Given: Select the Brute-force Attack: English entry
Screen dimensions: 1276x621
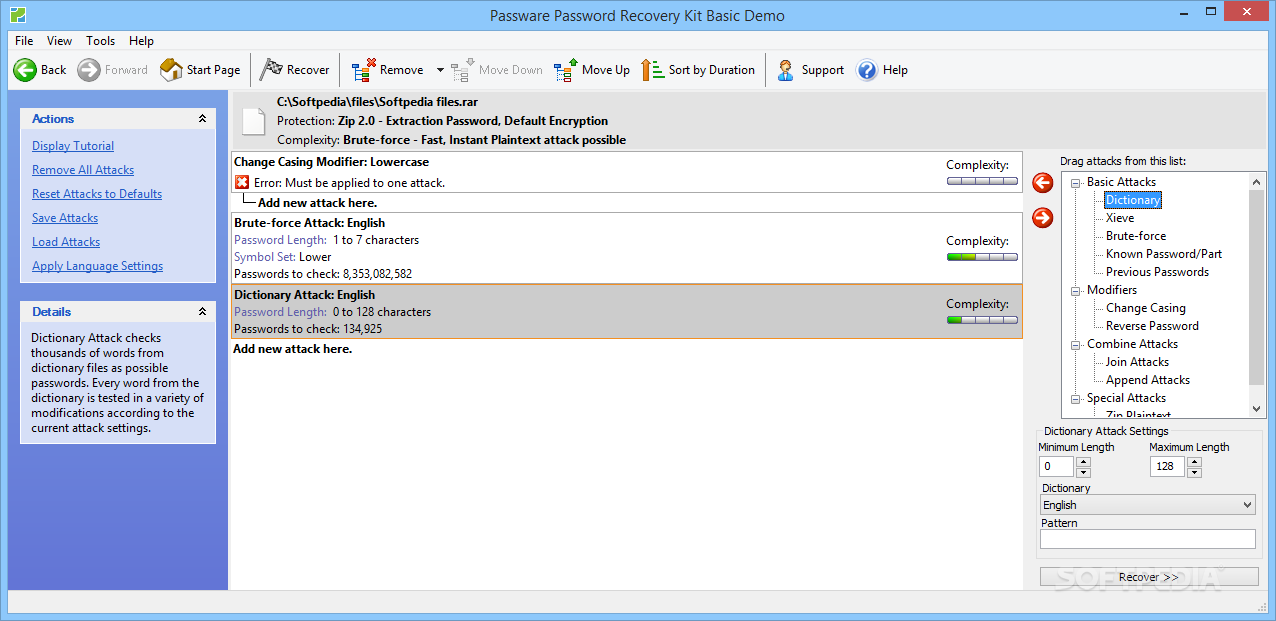Looking at the screenshot, I should pyautogui.click(x=626, y=248).
